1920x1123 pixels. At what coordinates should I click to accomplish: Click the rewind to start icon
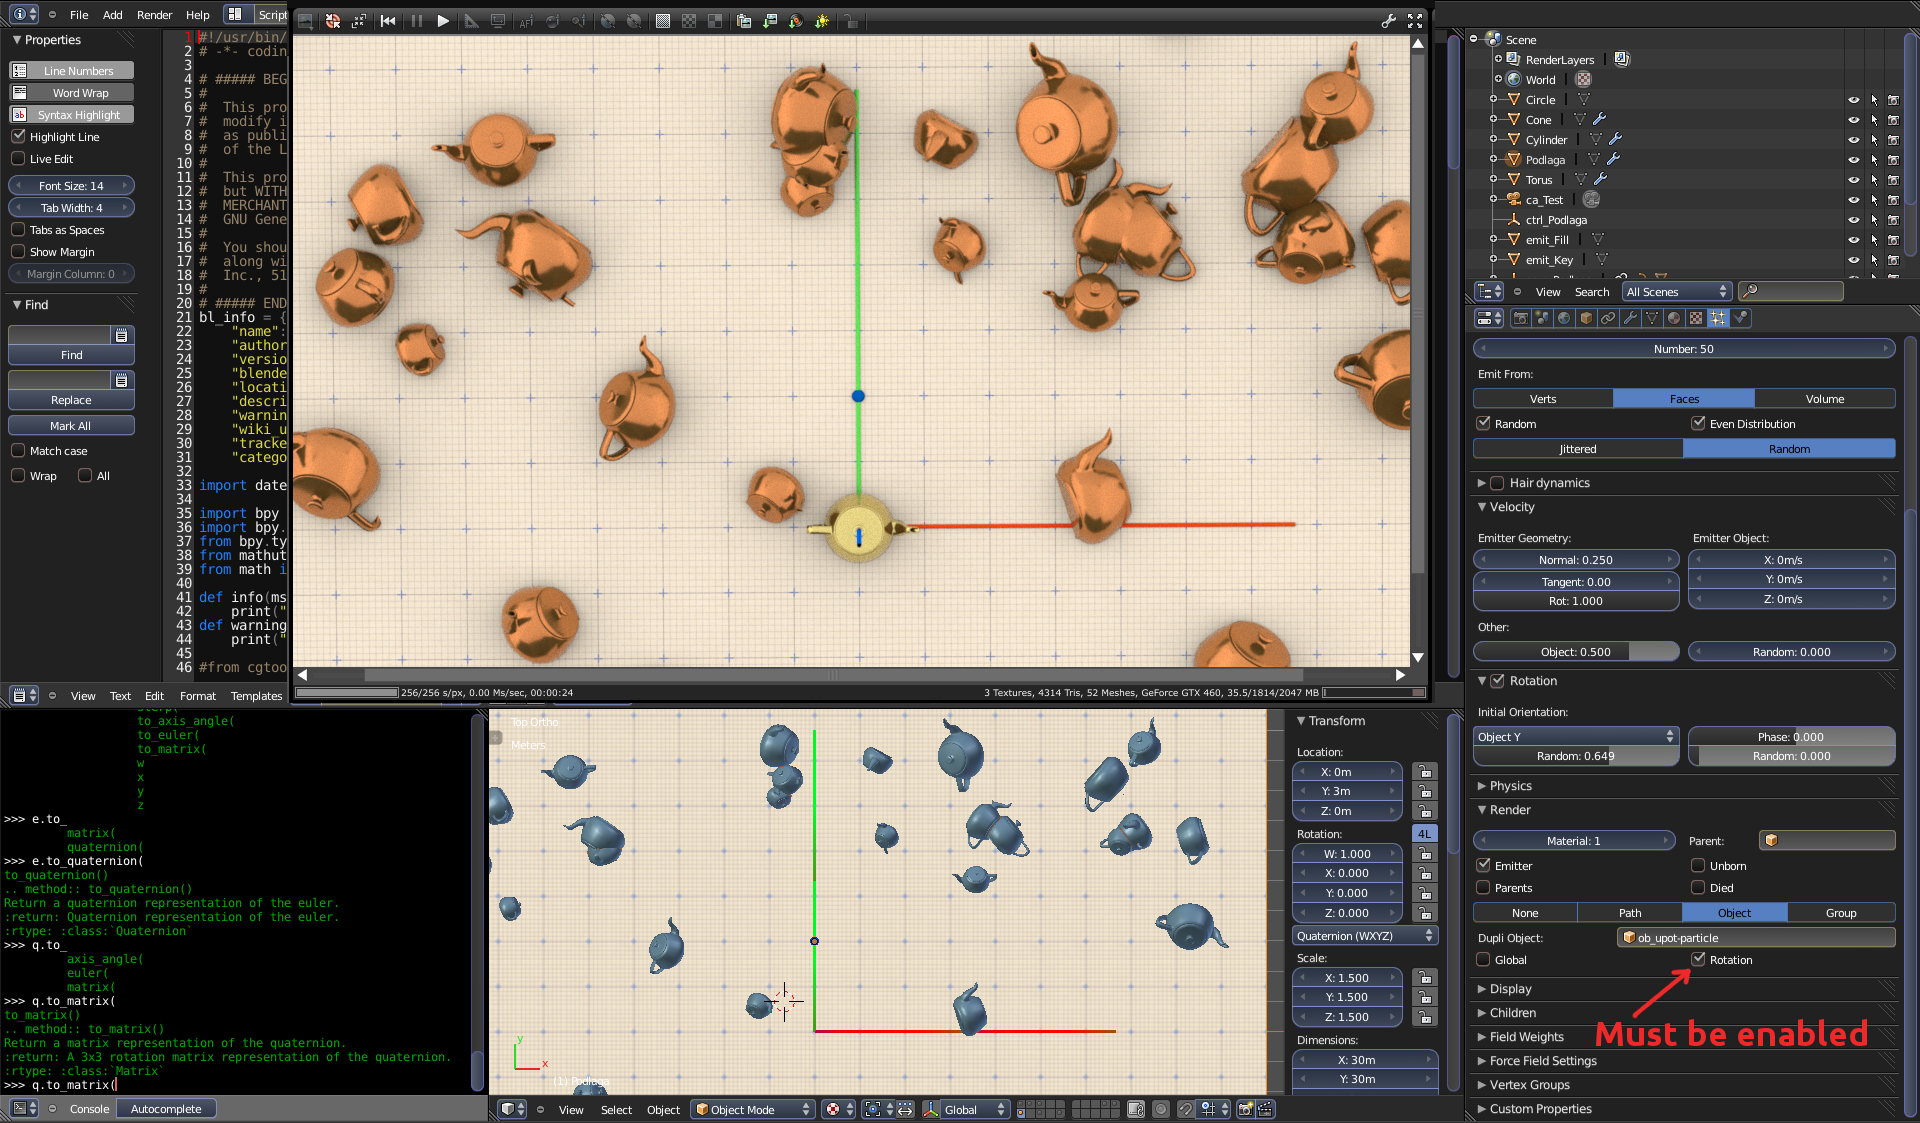coord(388,21)
